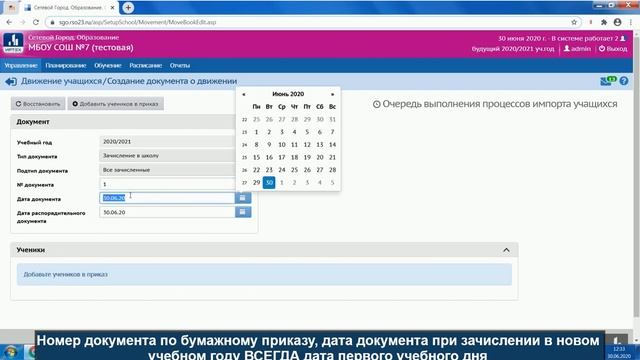640x360 pixels.
Task: Select June 28 in calendar
Action: (332, 170)
